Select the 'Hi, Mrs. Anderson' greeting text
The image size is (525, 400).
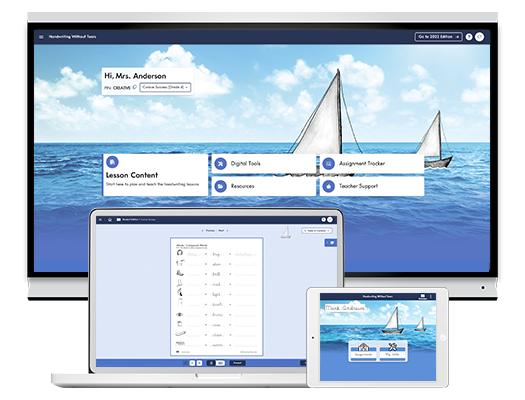(x=135, y=76)
